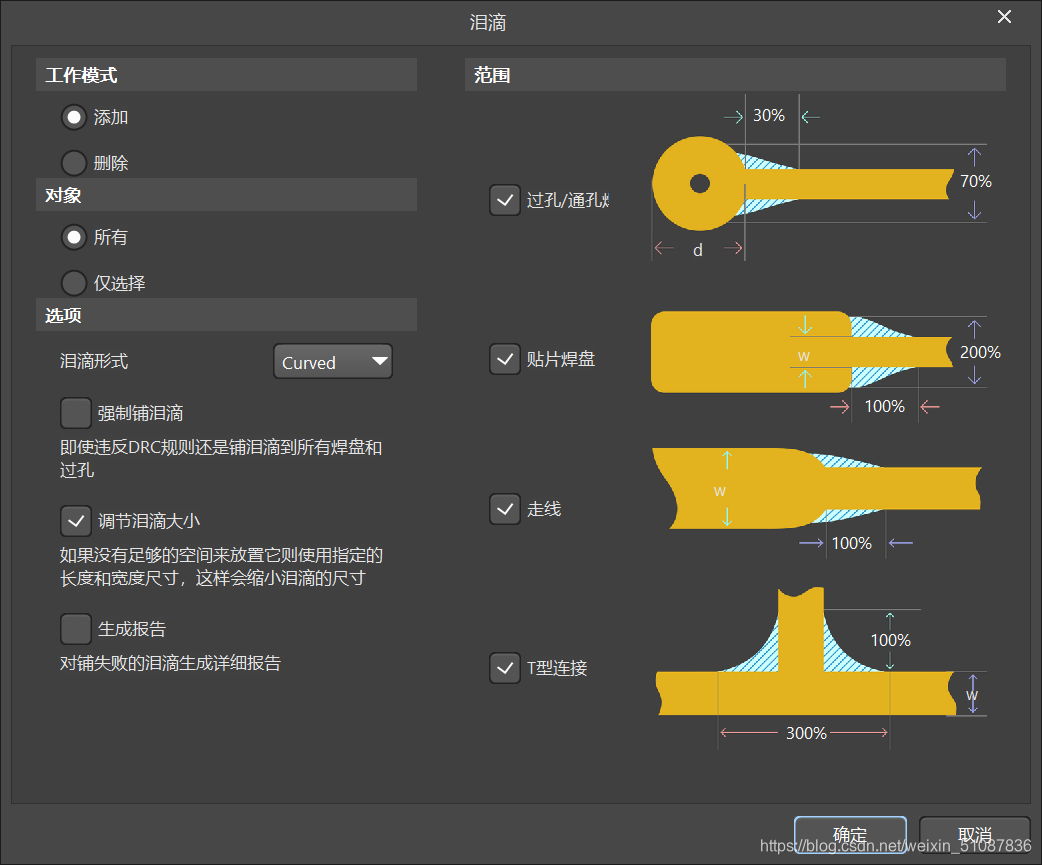Select the 仅选择 object radio button
Viewport: 1042px width, 865px height.
(x=73, y=282)
